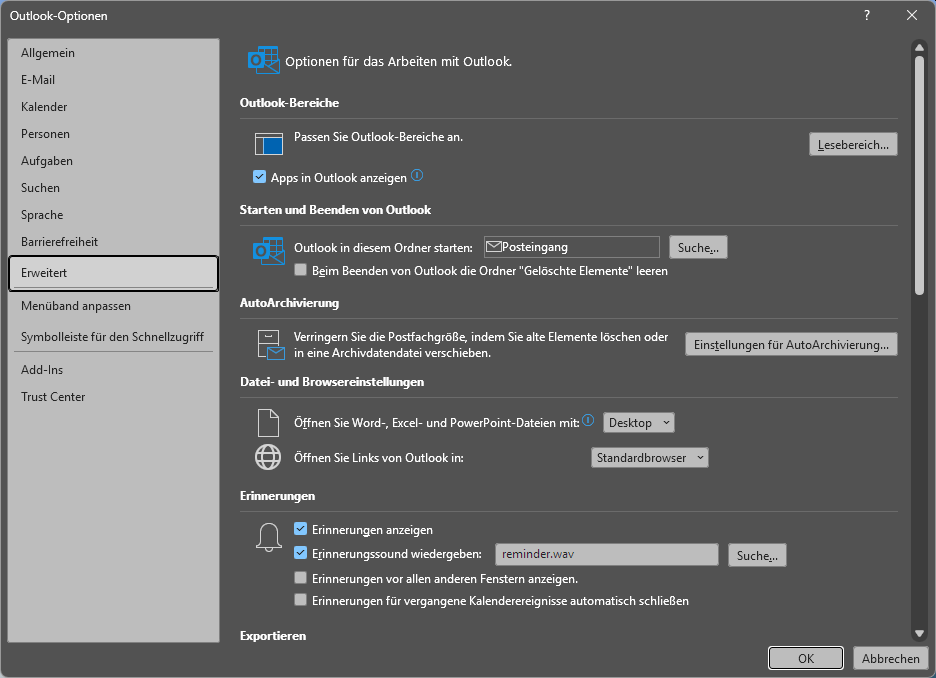Open the Allgemein options category
This screenshot has height=678, width=936.
point(113,53)
